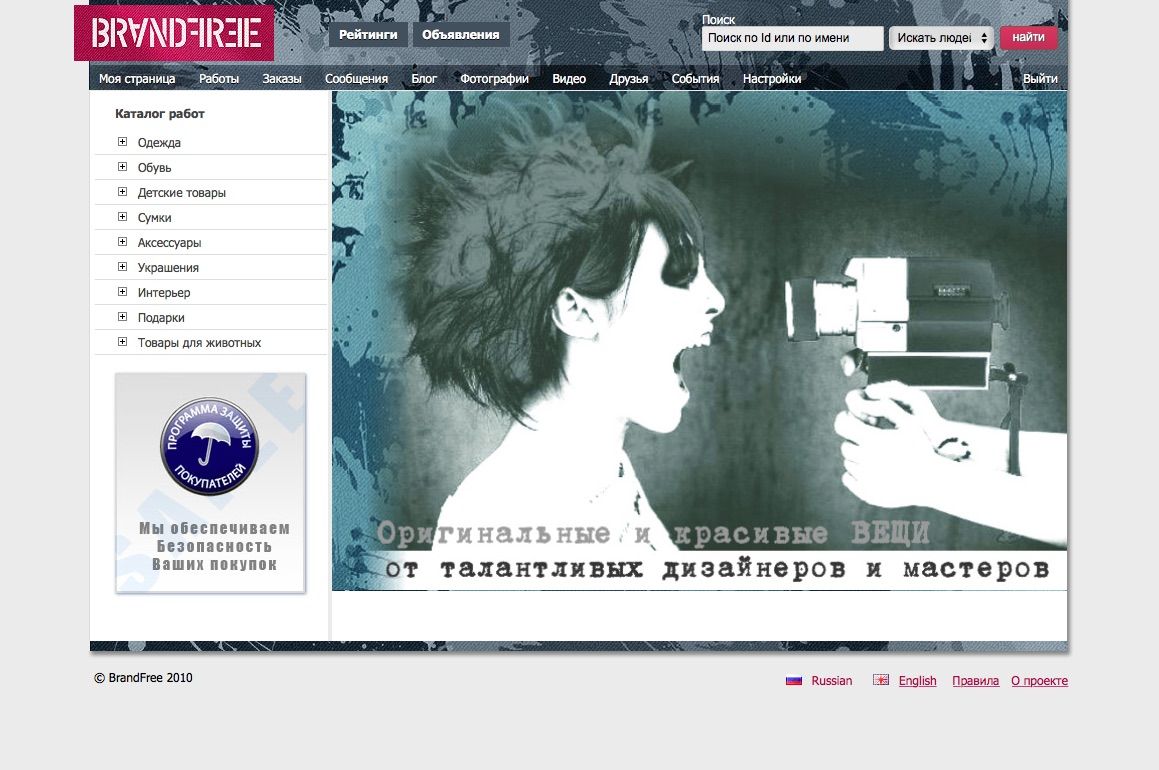Image resolution: width=1159 pixels, height=770 pixels.
Task: Click the найти search button
Action: click(1028, 37)
